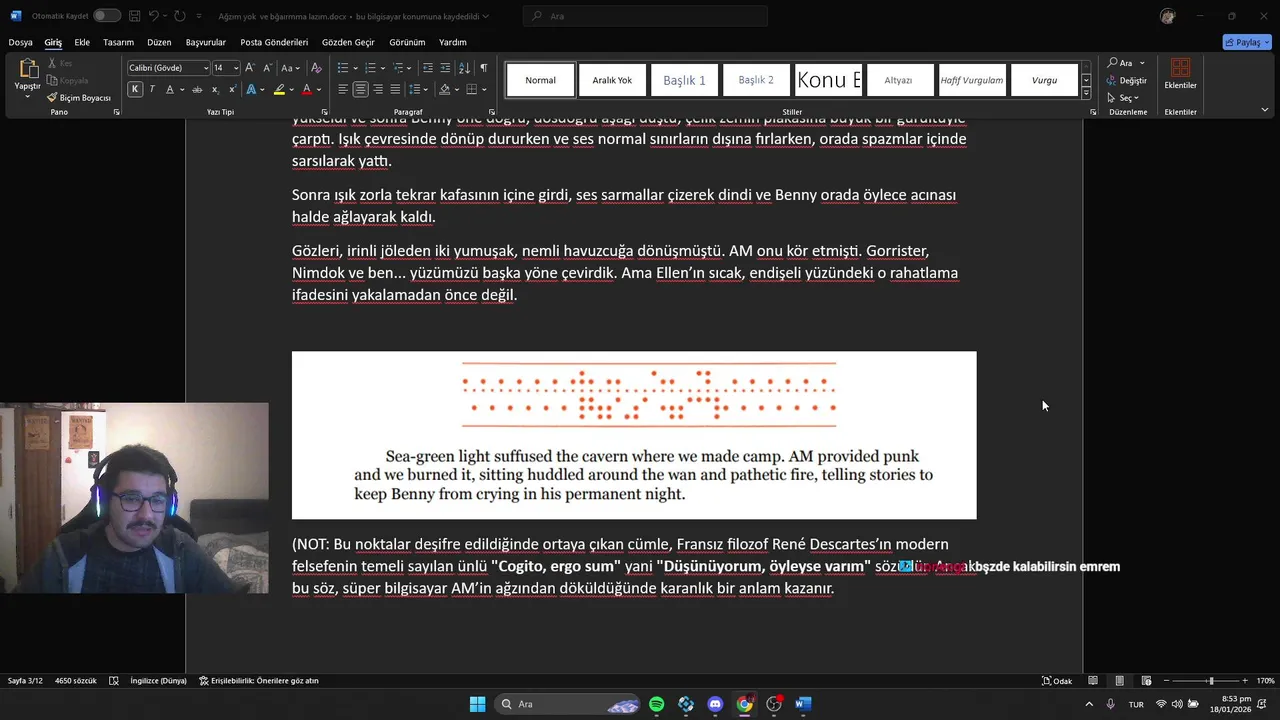
Task: Open the font size 14 dropdown
Action: click(236, 68)
